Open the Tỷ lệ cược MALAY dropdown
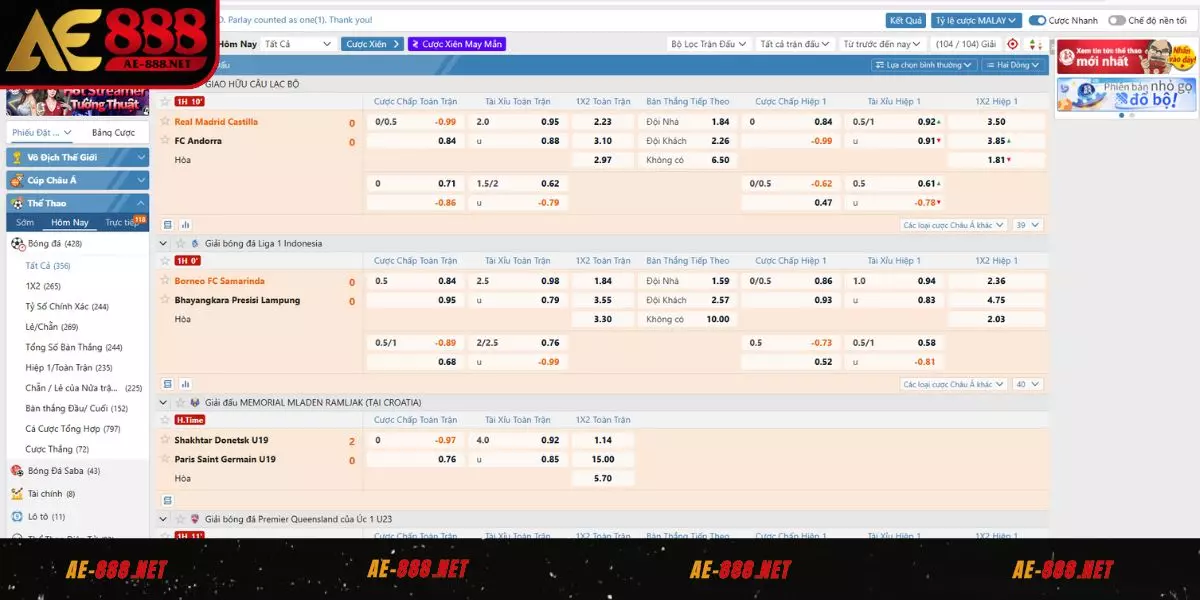This screenshot has width=1200, height=600. [976, 20]
